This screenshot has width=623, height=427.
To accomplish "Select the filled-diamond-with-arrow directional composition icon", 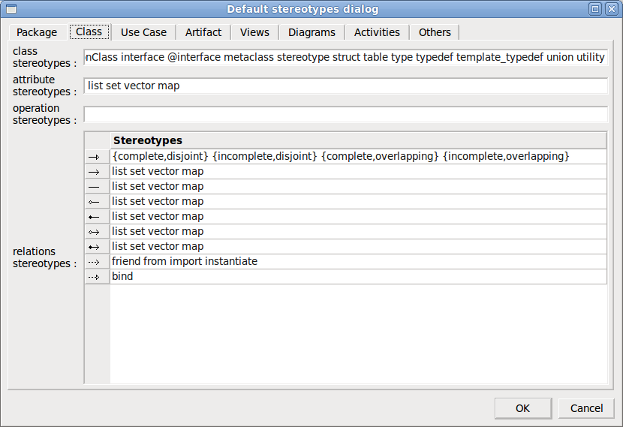I will (x=97, y=246).
